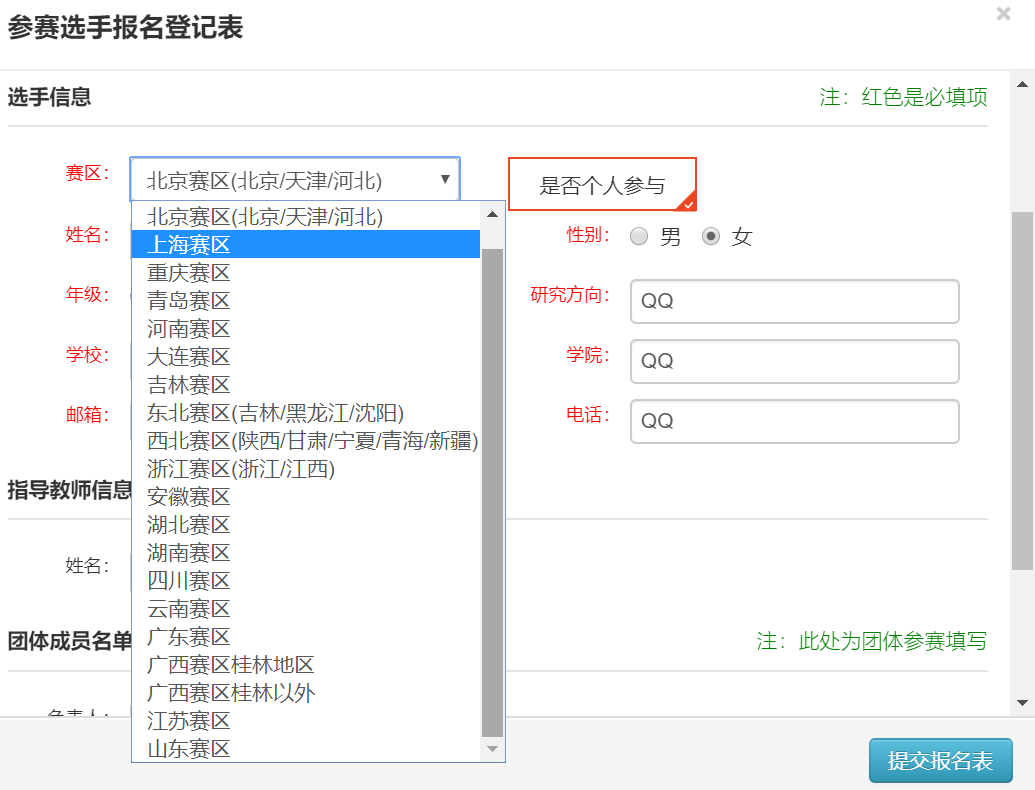Select the 女 radio button
Image resolution: width=1035 pixels, height=790 pixels.
(711, 237)
